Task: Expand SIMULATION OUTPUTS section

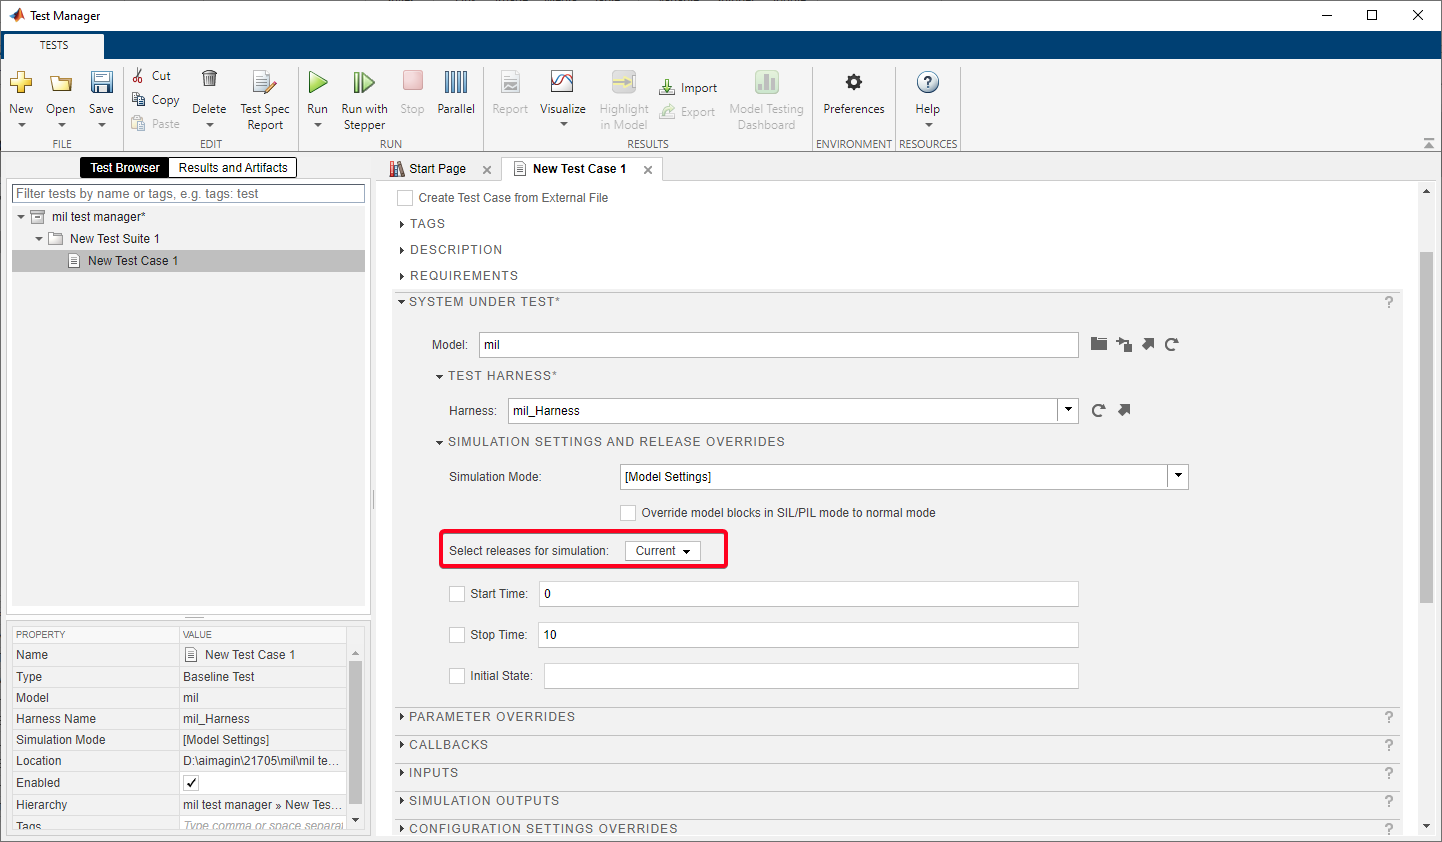Action: (402, 801)
